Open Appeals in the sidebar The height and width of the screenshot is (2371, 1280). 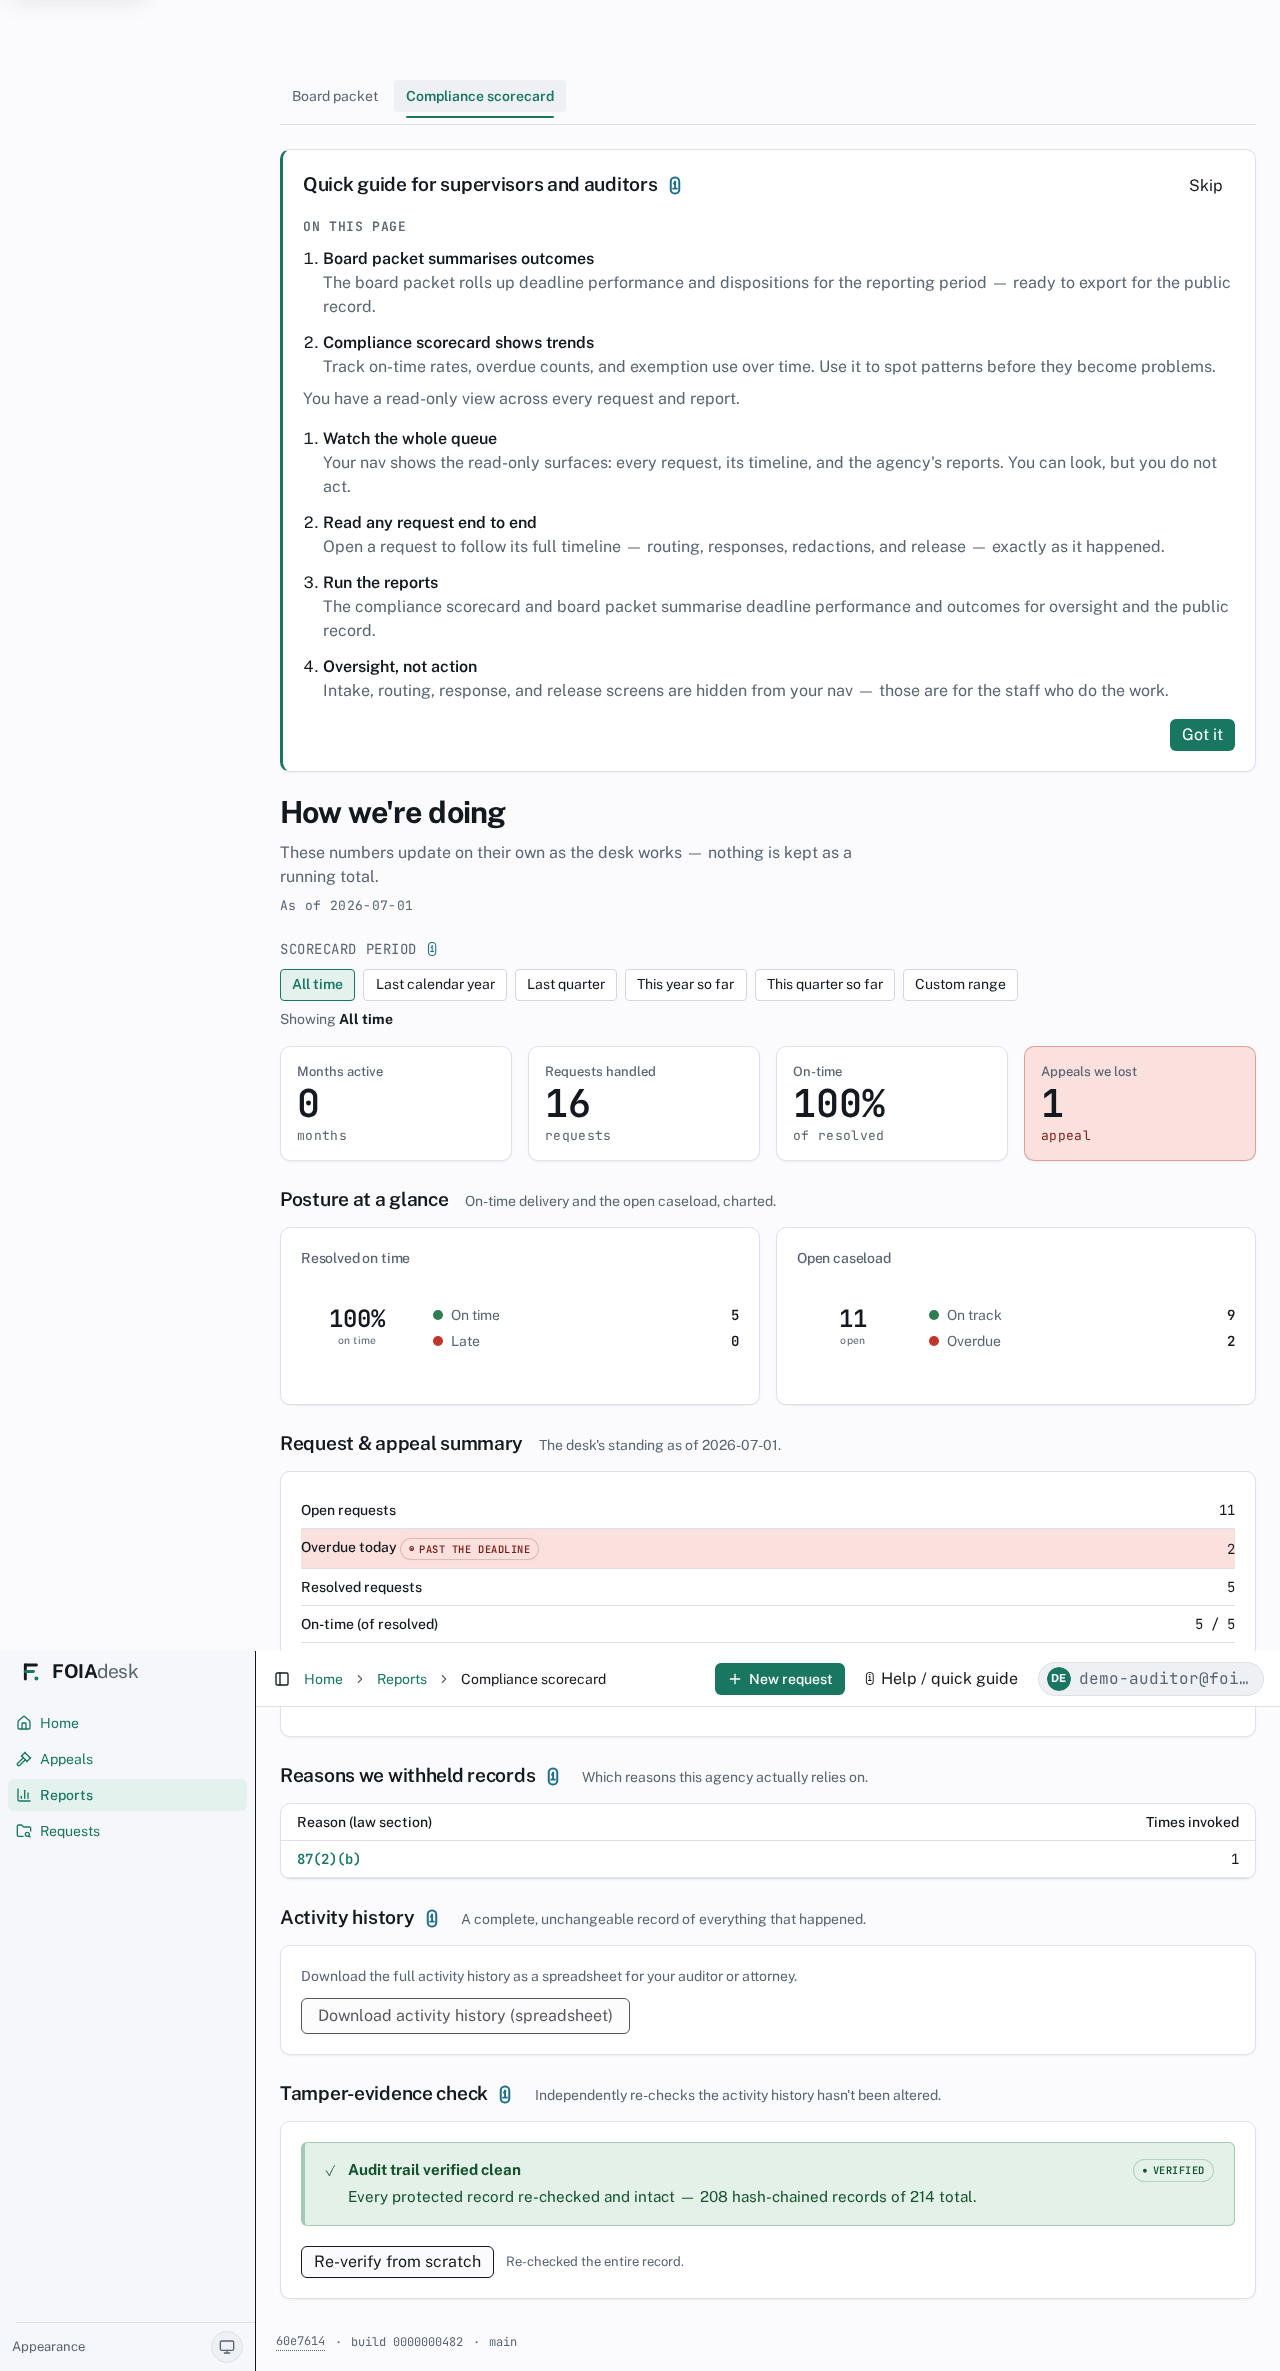click(127, 1759)
